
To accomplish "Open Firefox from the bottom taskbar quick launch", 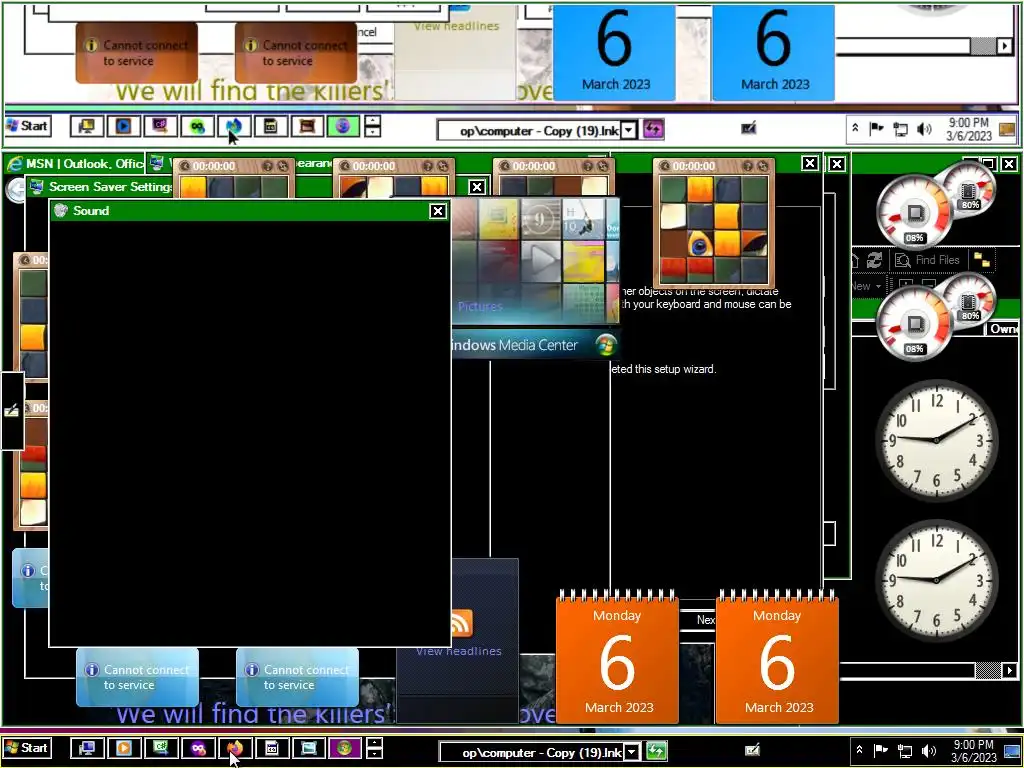I will 235,748.
